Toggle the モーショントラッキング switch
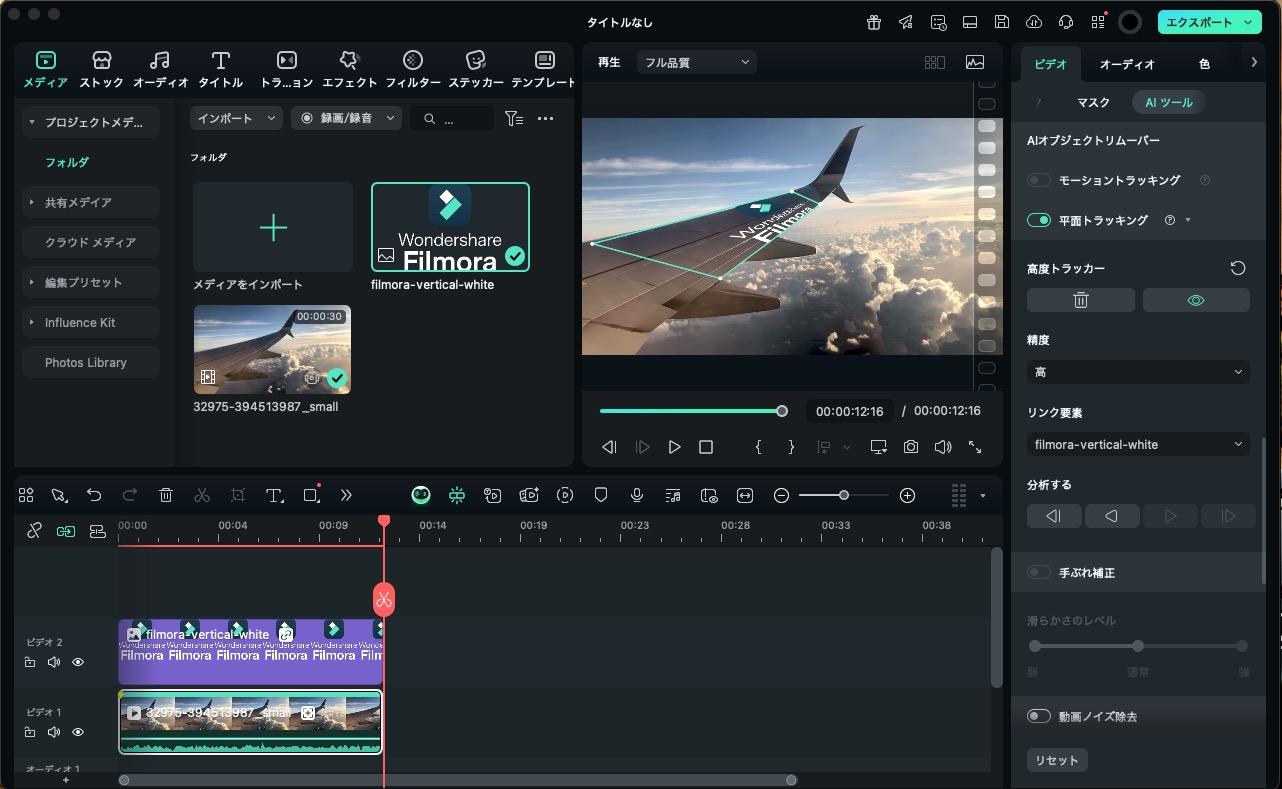 click(1039, 180)
